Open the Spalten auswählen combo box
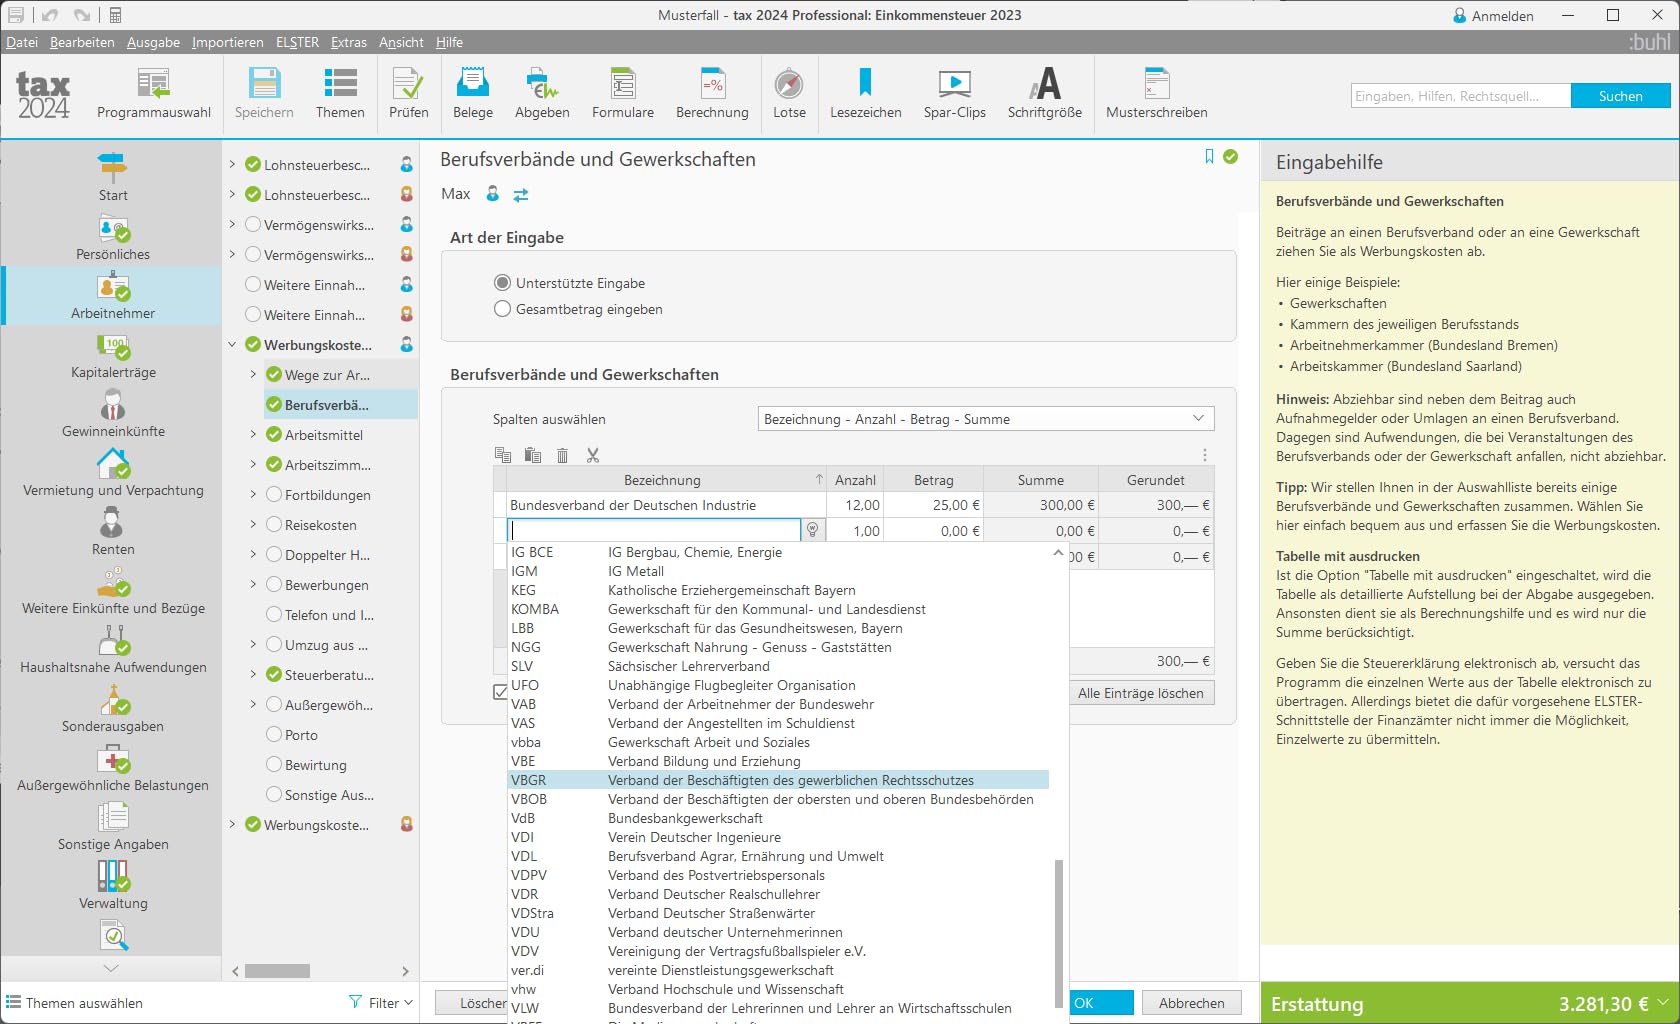This screenshot has height=1024, width=1680. (986, 419)
